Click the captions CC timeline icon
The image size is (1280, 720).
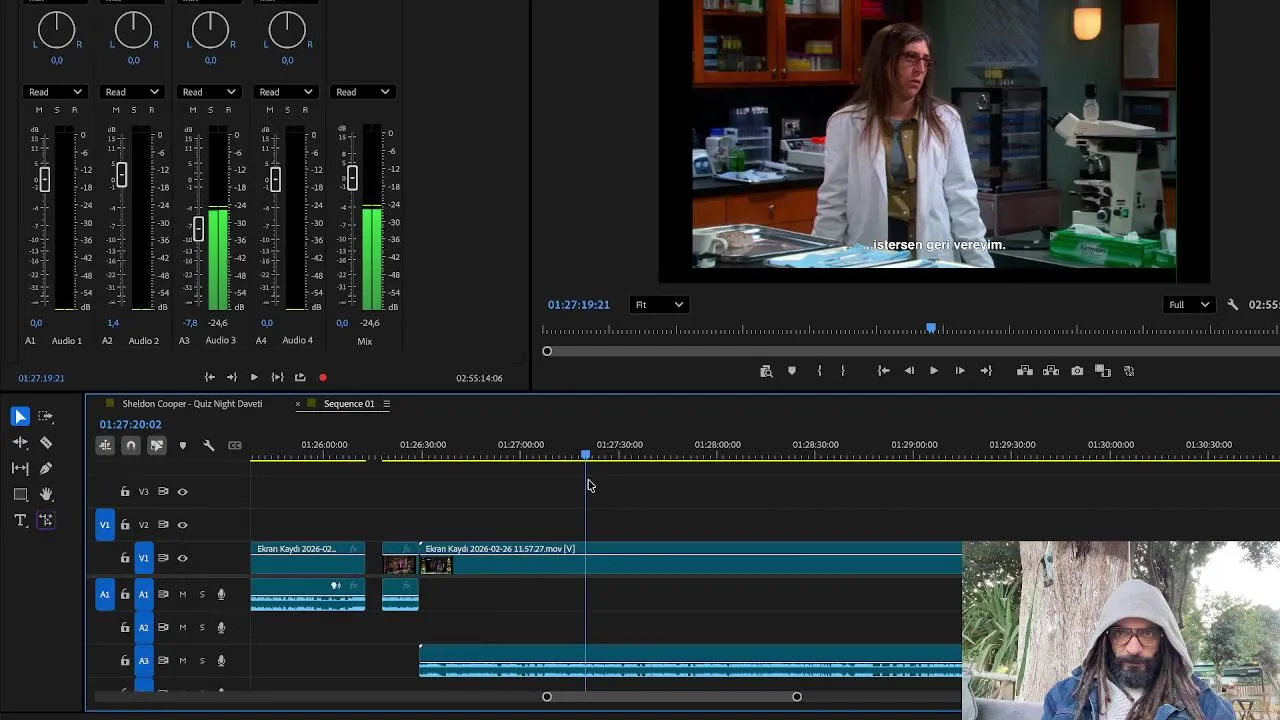click(234, 446)
